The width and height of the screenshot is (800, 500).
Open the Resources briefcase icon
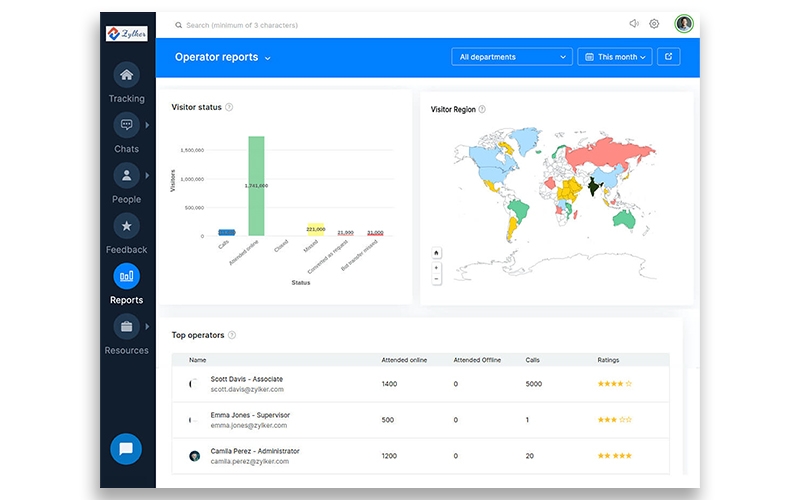coord(127,327)
